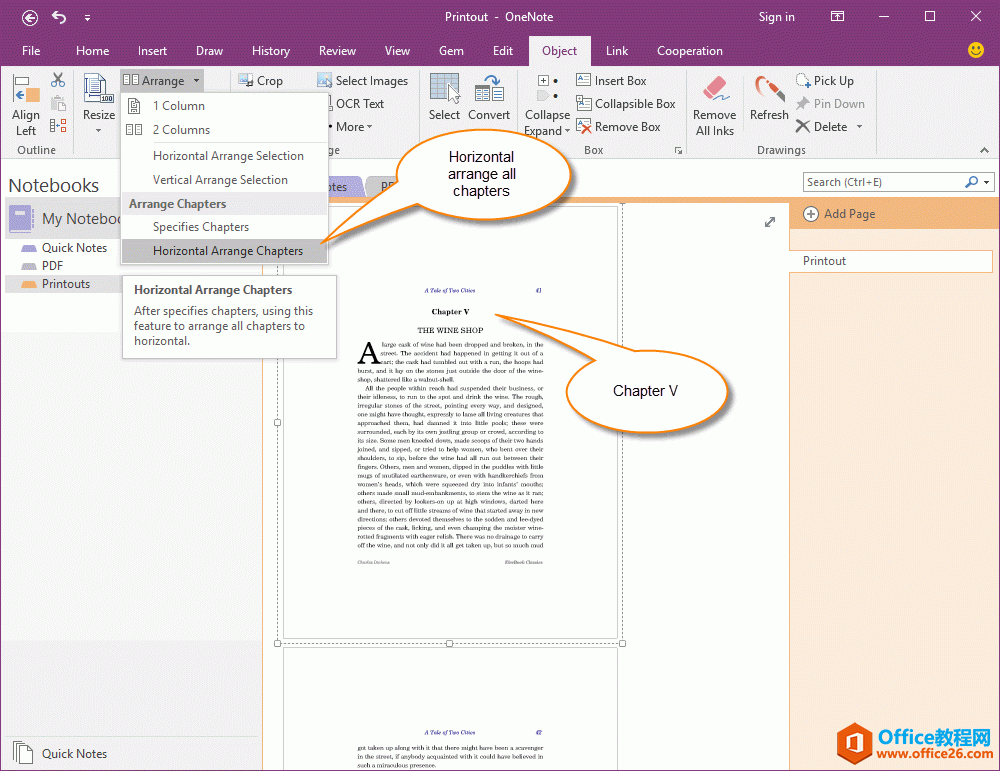Click Sign in link
This screenshot has height=771, width=1000.
click(776, 17)
